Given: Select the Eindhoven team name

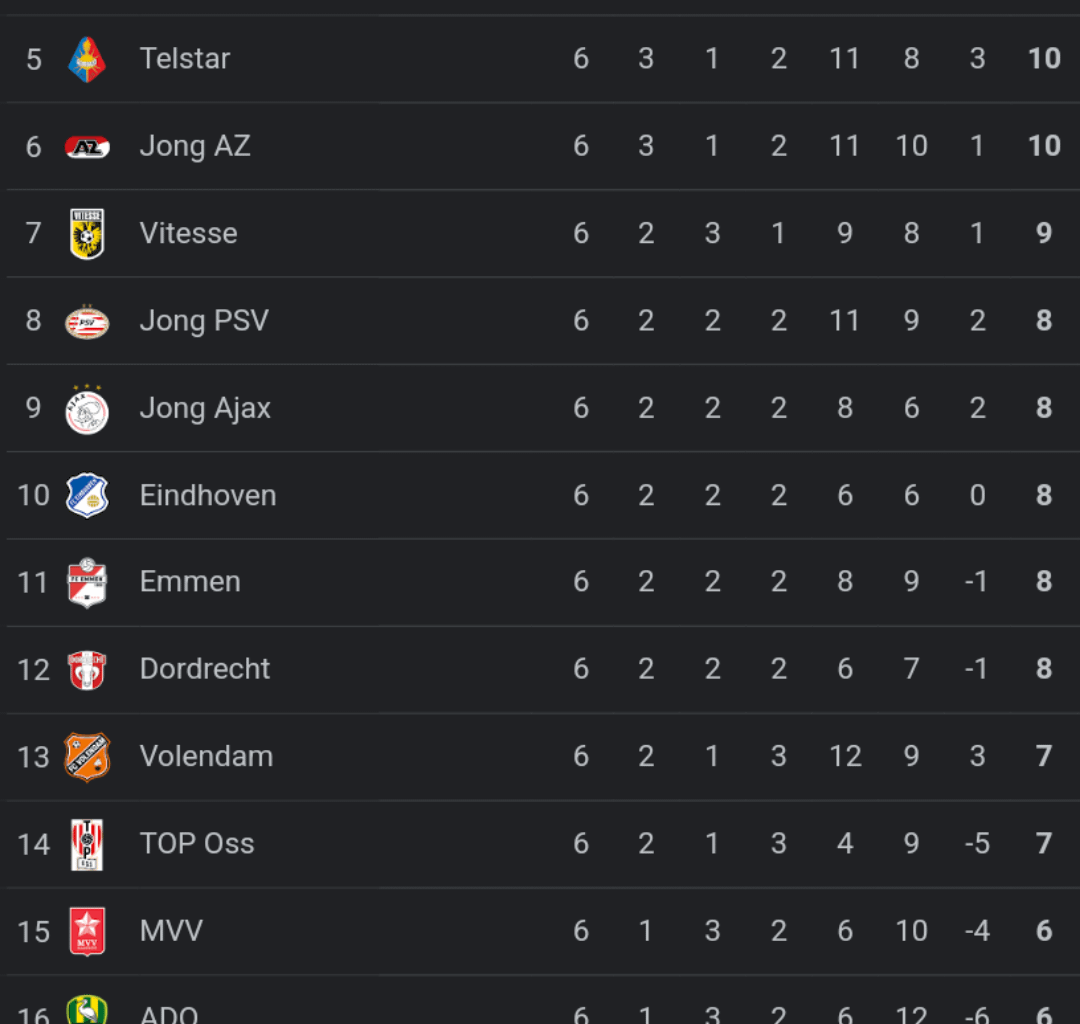Looking at the screenshot, I should pos(208,495).
